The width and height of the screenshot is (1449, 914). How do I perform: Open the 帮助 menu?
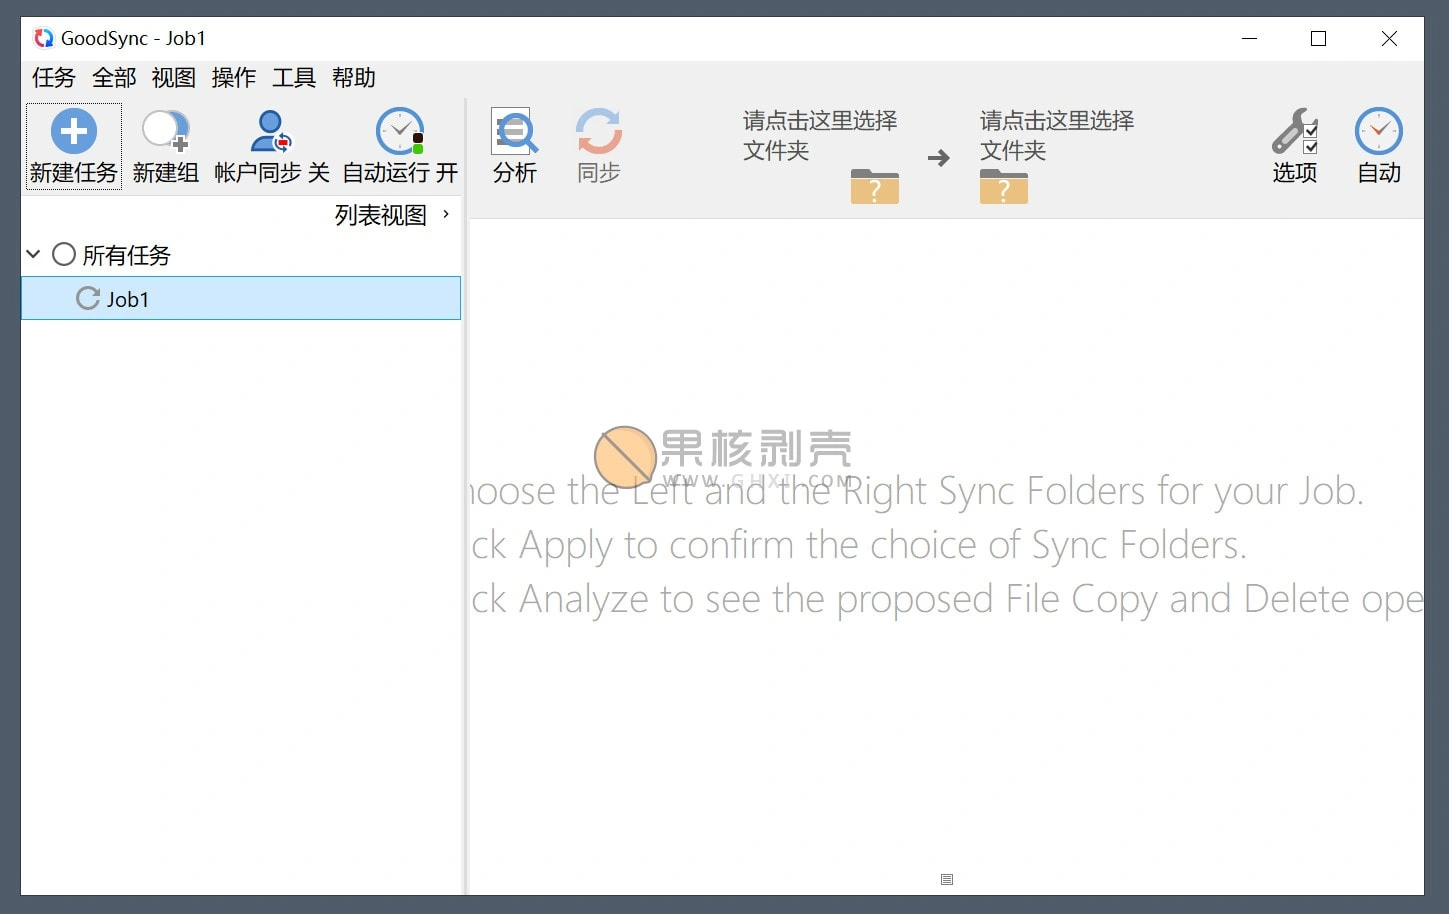coord(354,77)
